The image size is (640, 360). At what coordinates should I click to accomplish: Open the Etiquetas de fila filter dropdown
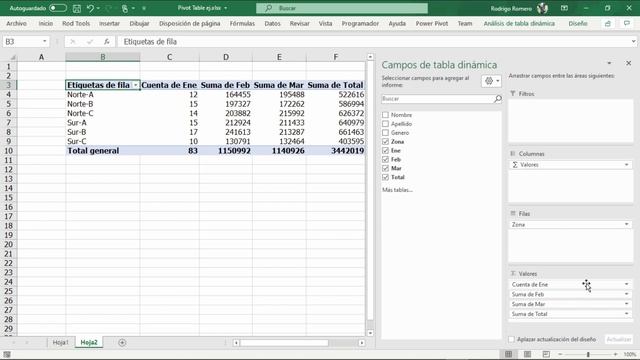(135, 85)
